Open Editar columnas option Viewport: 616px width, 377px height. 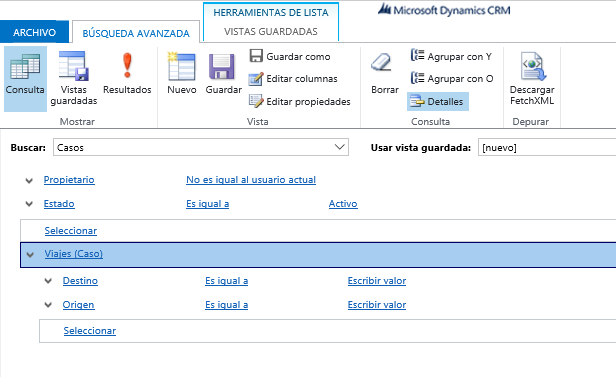[x=293, y=79]
